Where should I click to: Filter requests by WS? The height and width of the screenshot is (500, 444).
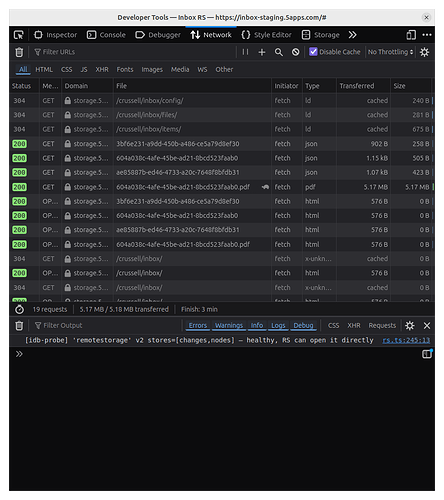tap(202, 69)
